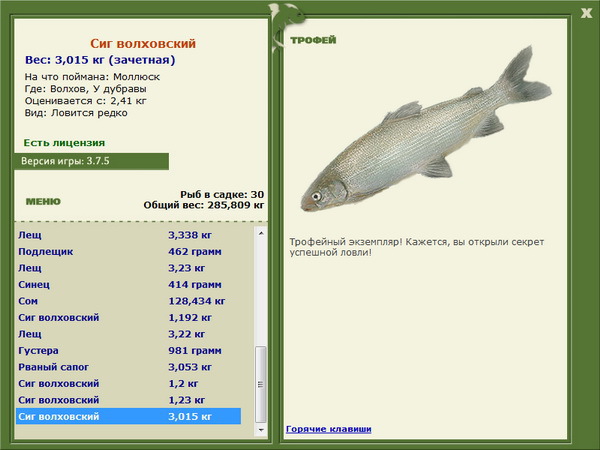Select the Подлещик 462 грамм row
This screenshot has width=600, height=450.
tap(129, 251)
